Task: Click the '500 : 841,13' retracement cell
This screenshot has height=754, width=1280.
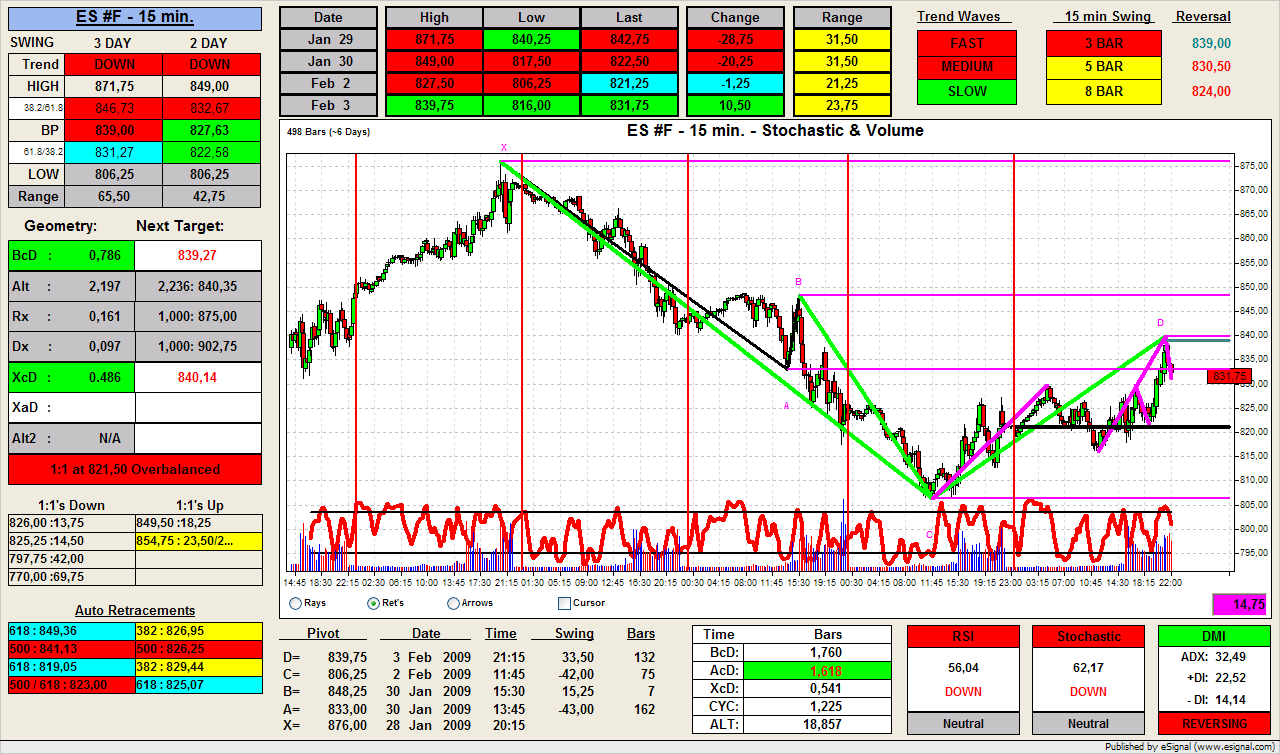Action: [72, 648]
